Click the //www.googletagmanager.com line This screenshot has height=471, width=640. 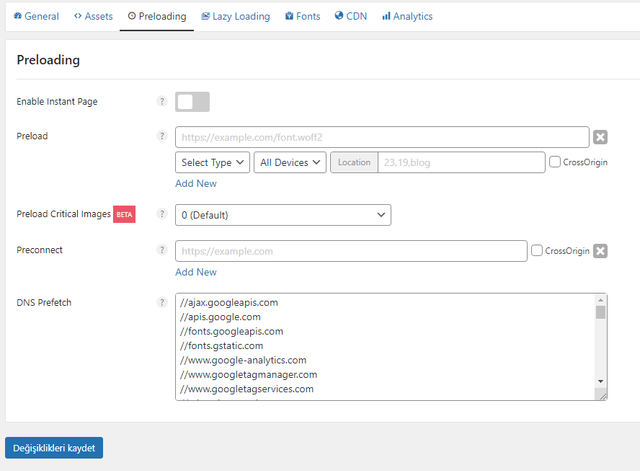tap(249, 374)
